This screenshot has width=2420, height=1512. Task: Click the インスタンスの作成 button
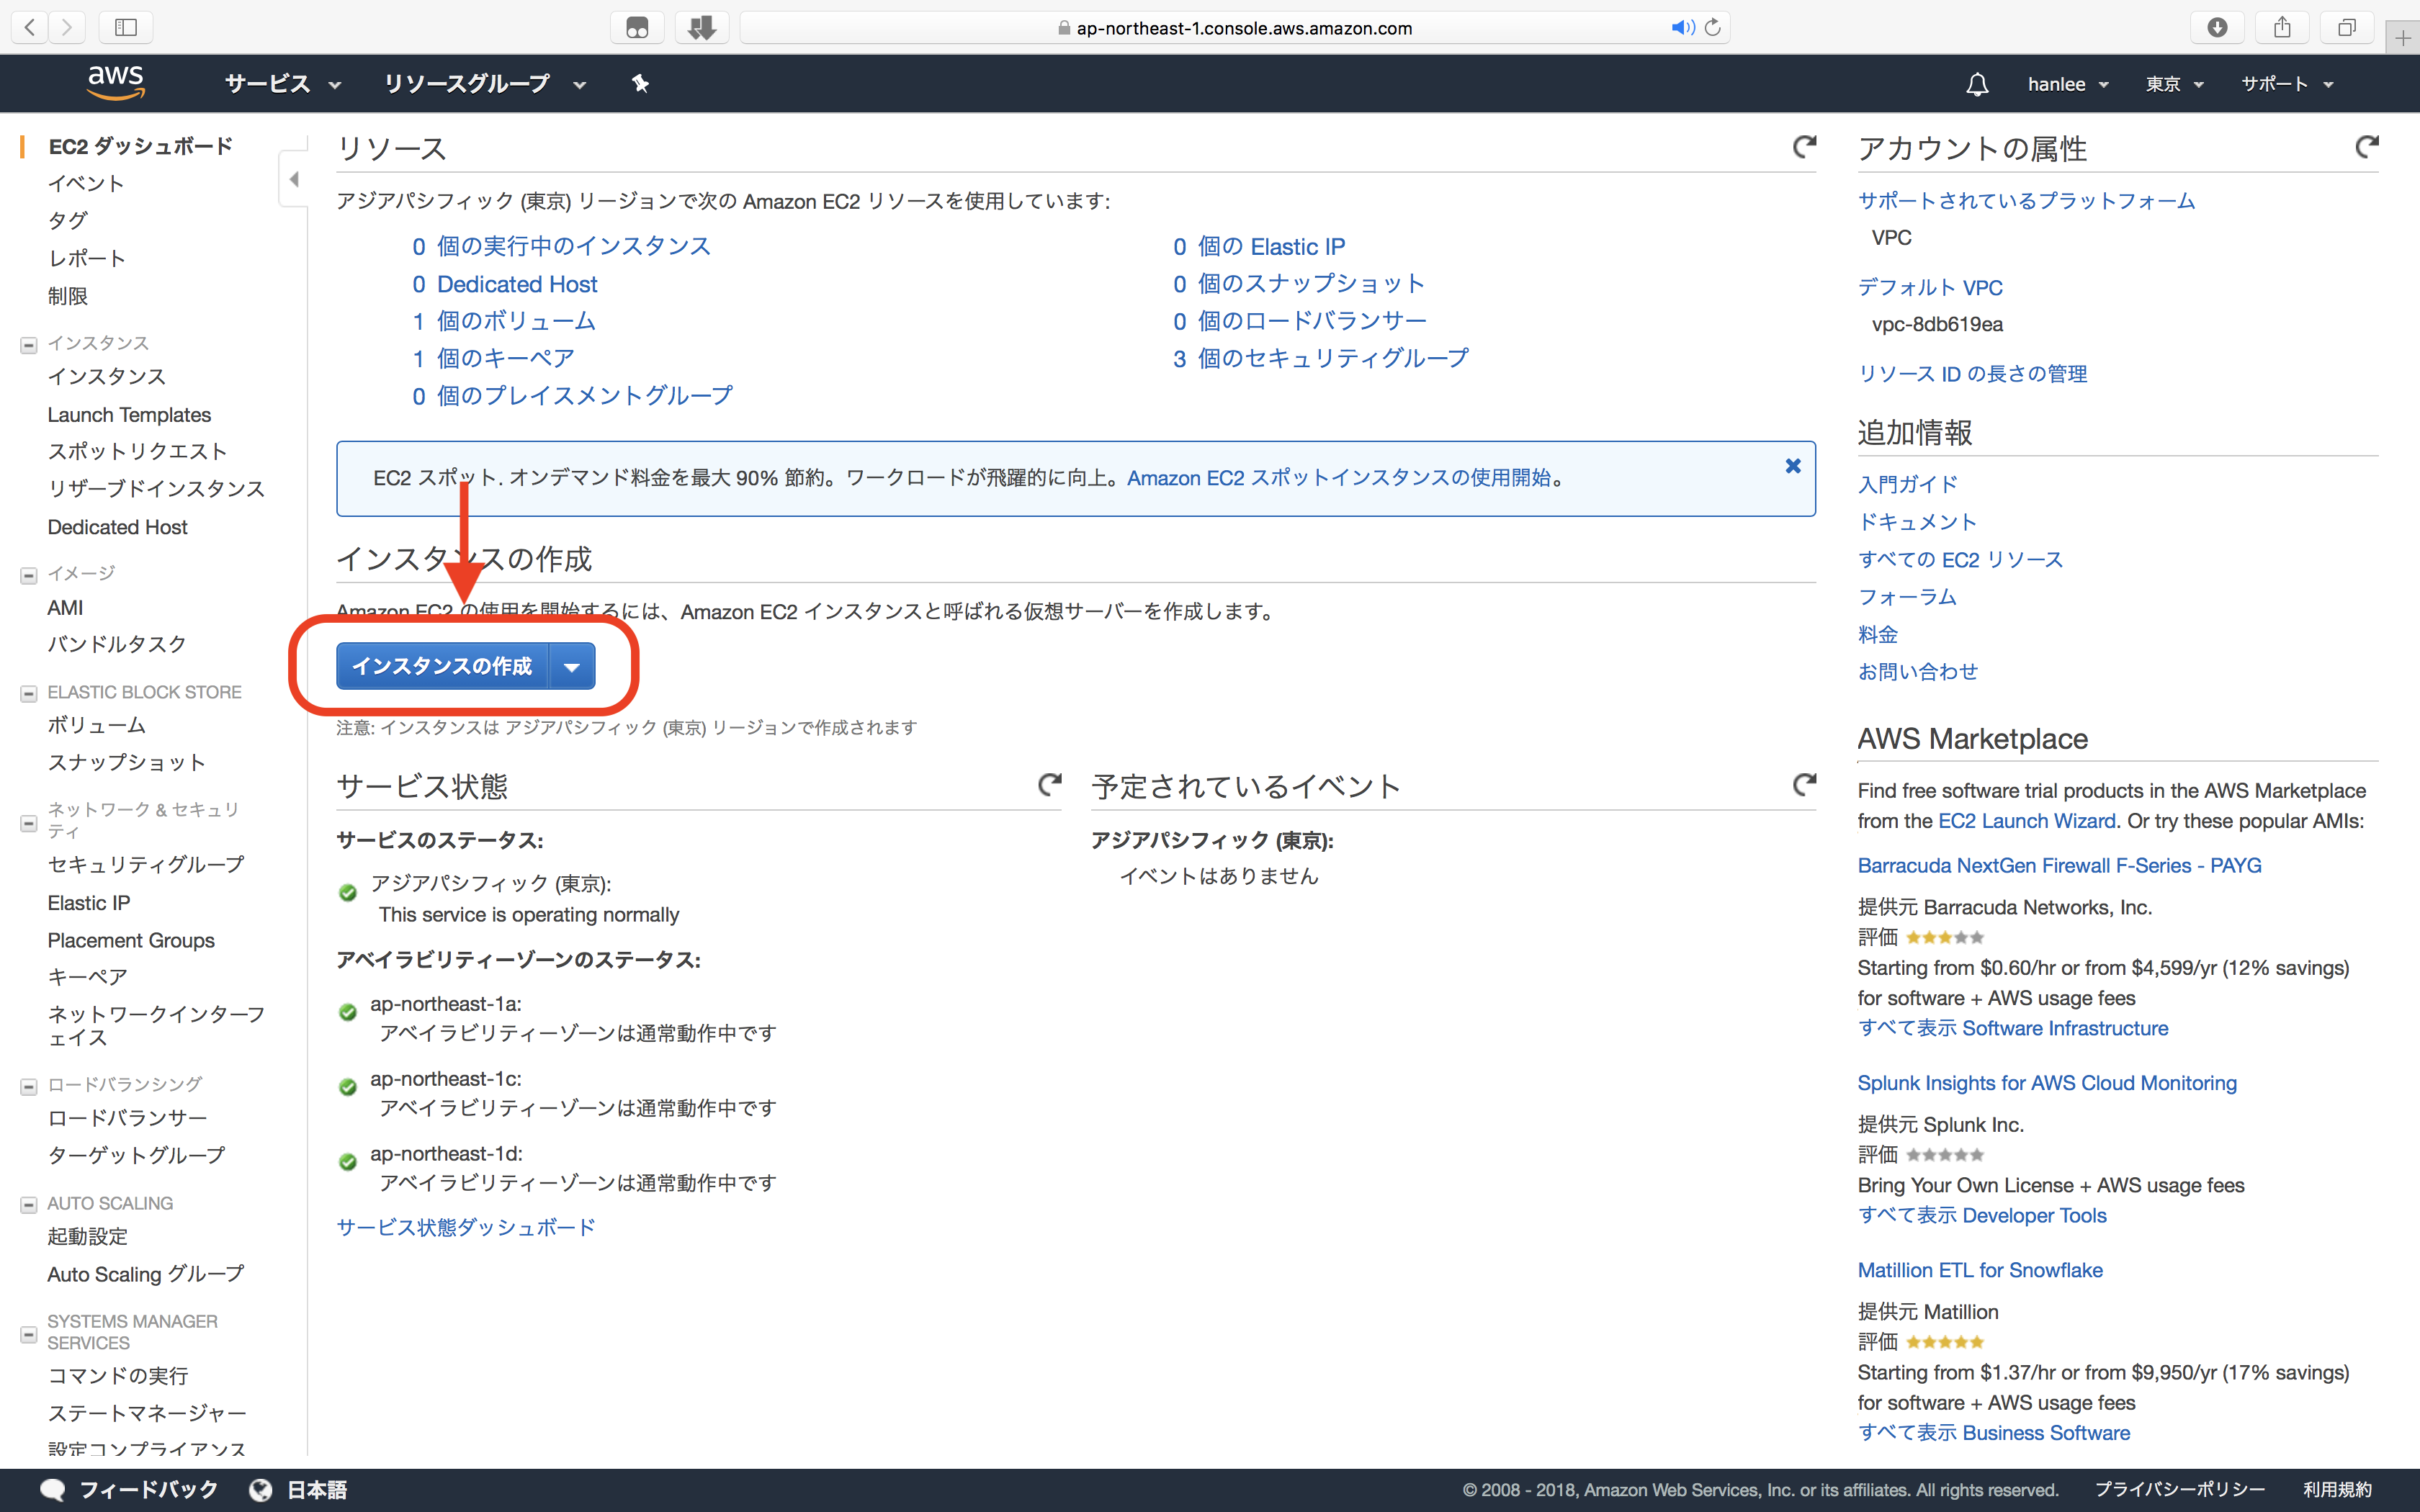click(x=442, y=666)
